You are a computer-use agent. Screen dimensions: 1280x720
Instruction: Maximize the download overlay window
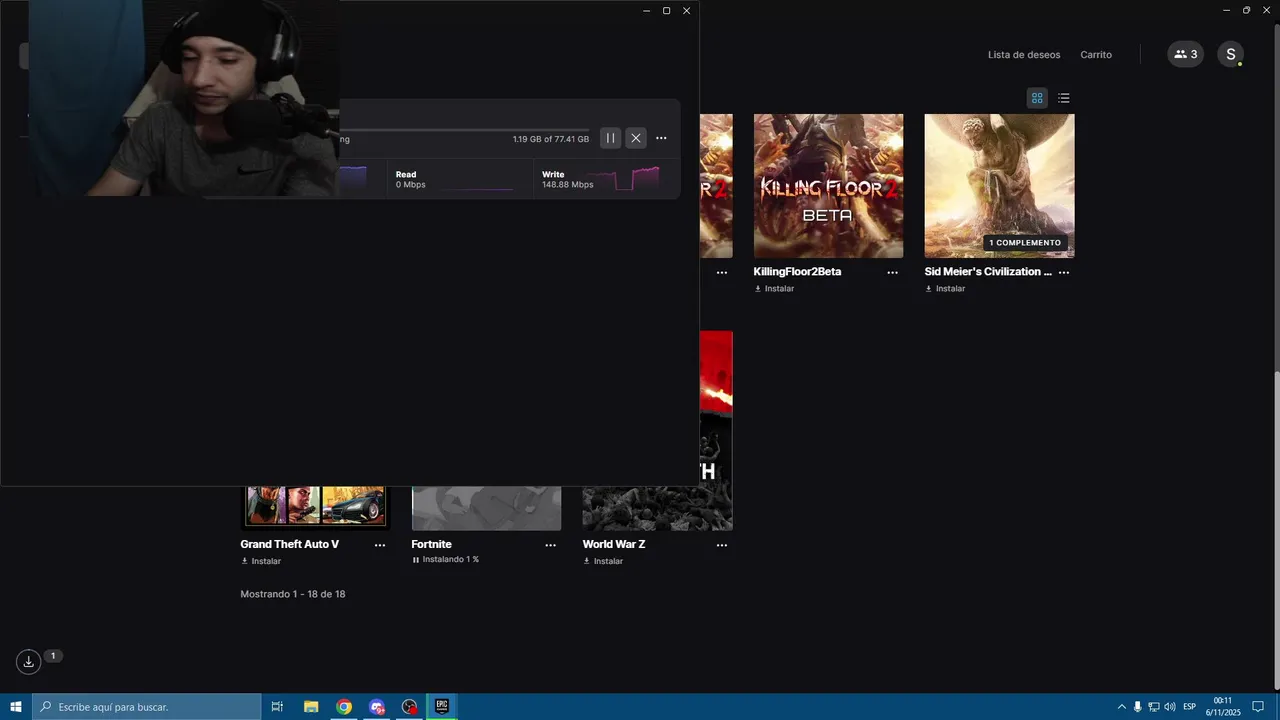pos(666,11)
